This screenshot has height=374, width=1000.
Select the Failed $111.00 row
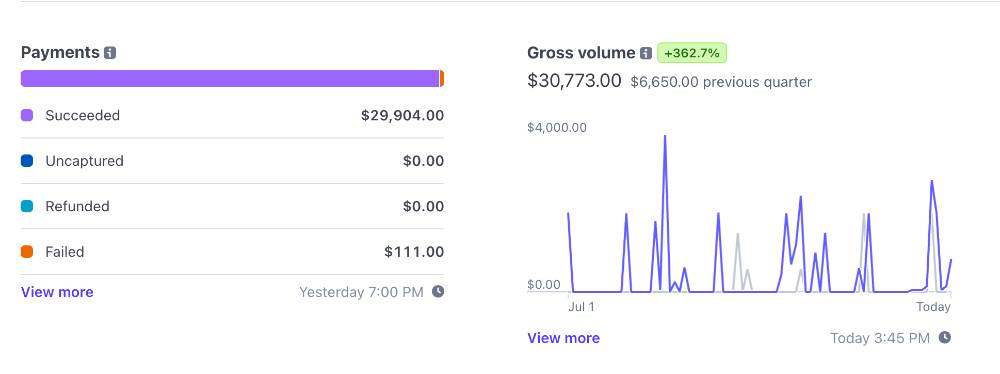pos(232,252)
